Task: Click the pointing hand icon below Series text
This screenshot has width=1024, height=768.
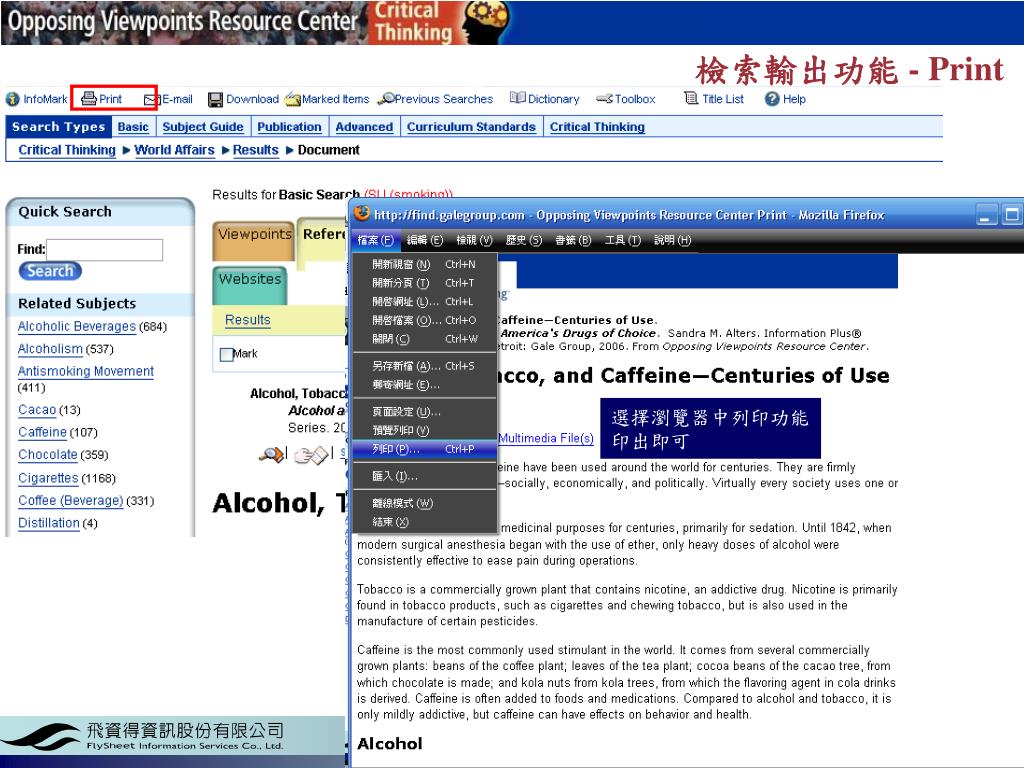Action: (x=311, y=455)
